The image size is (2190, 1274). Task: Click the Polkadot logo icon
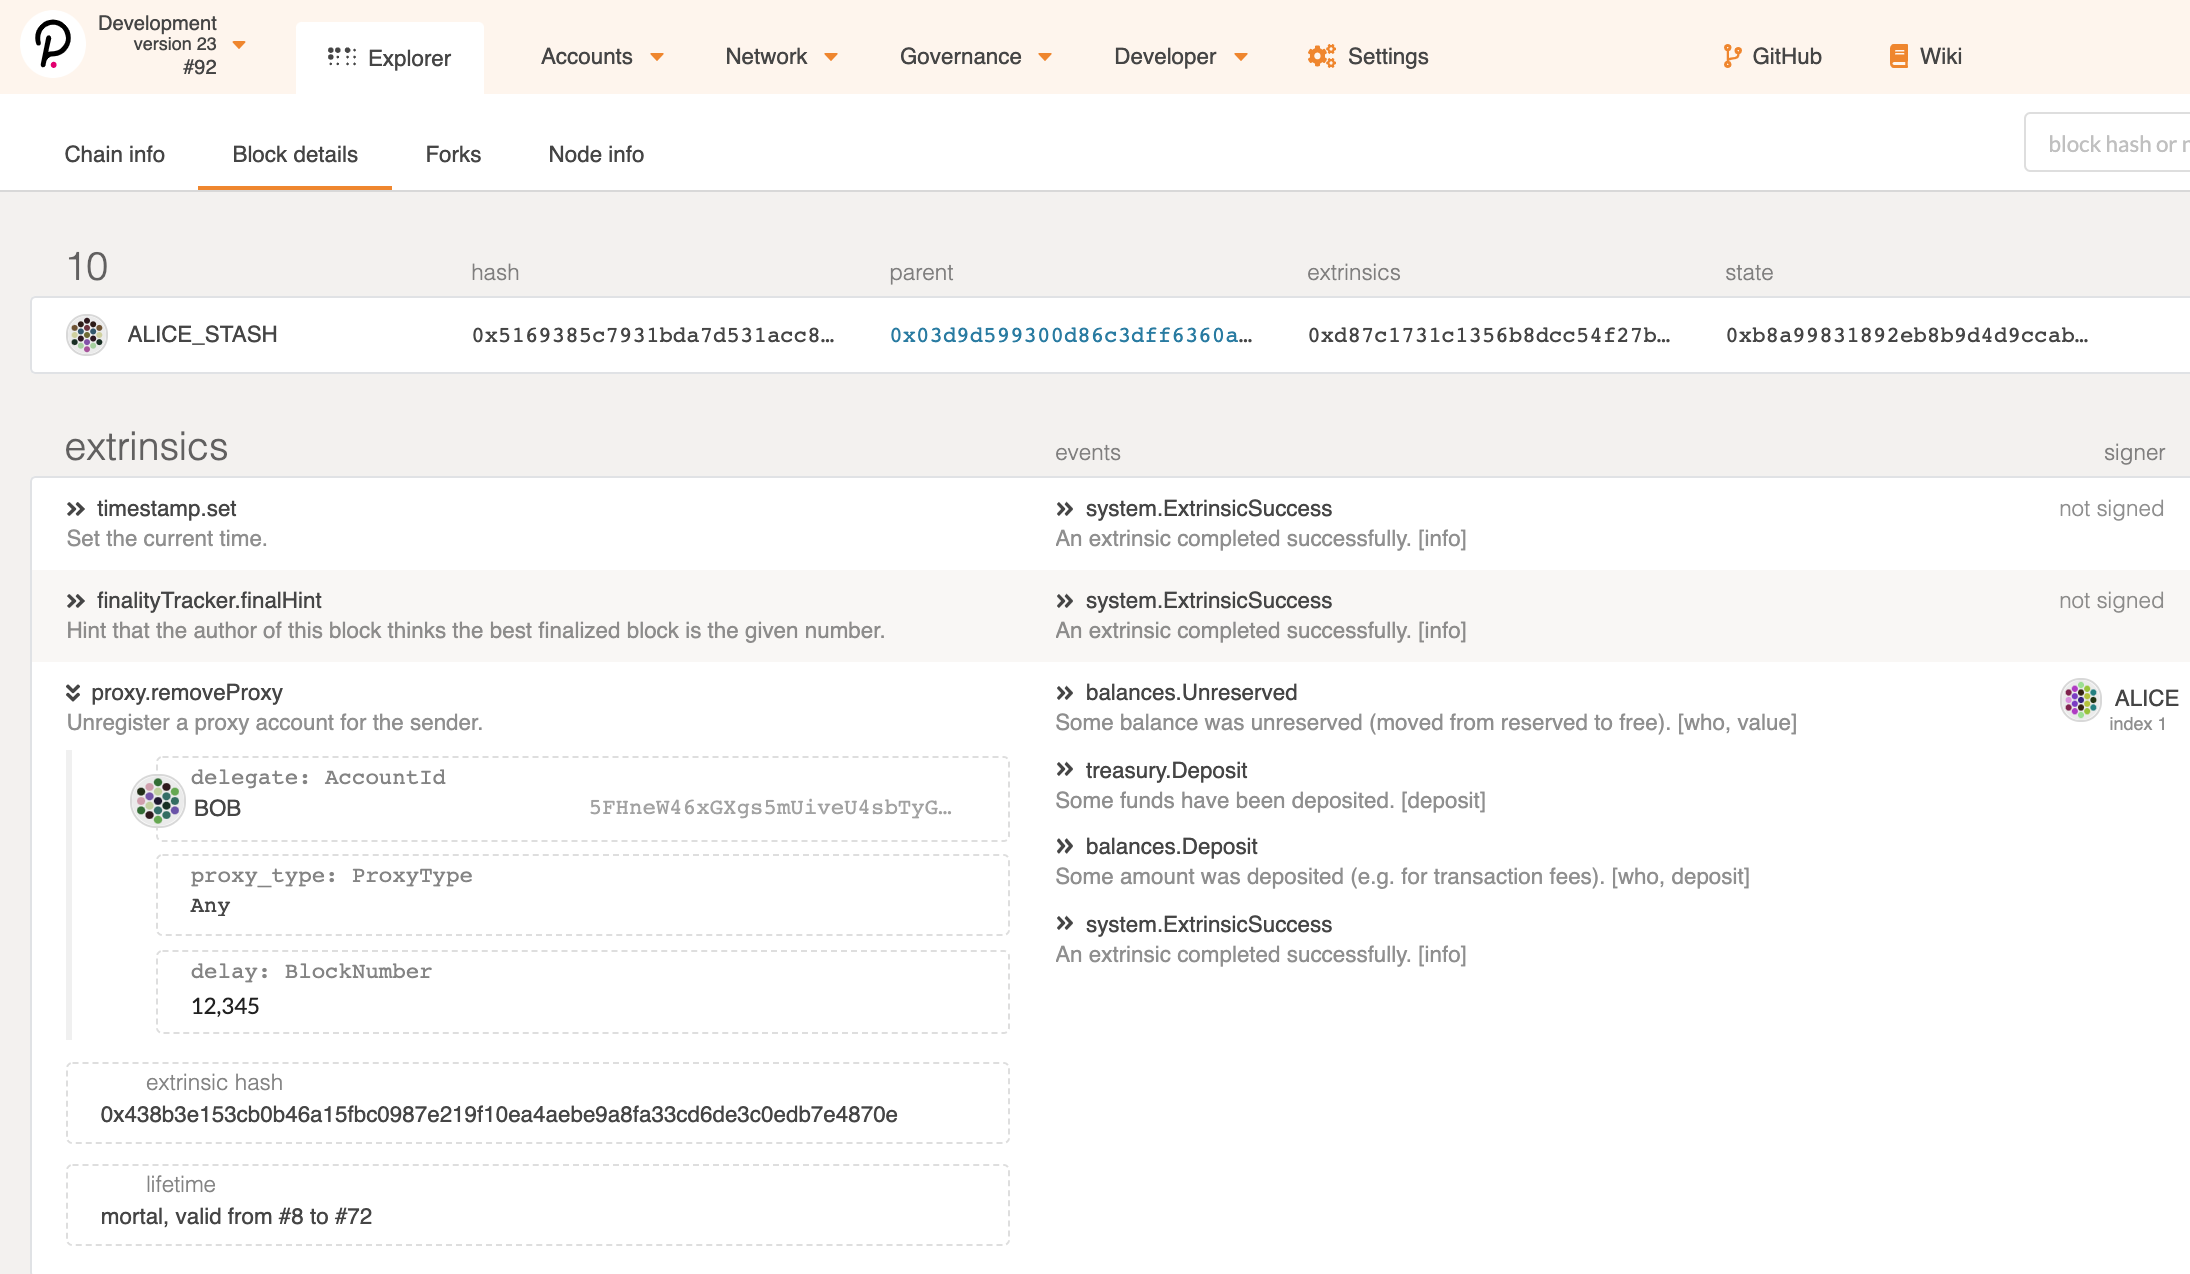click(x=52, y=44)
